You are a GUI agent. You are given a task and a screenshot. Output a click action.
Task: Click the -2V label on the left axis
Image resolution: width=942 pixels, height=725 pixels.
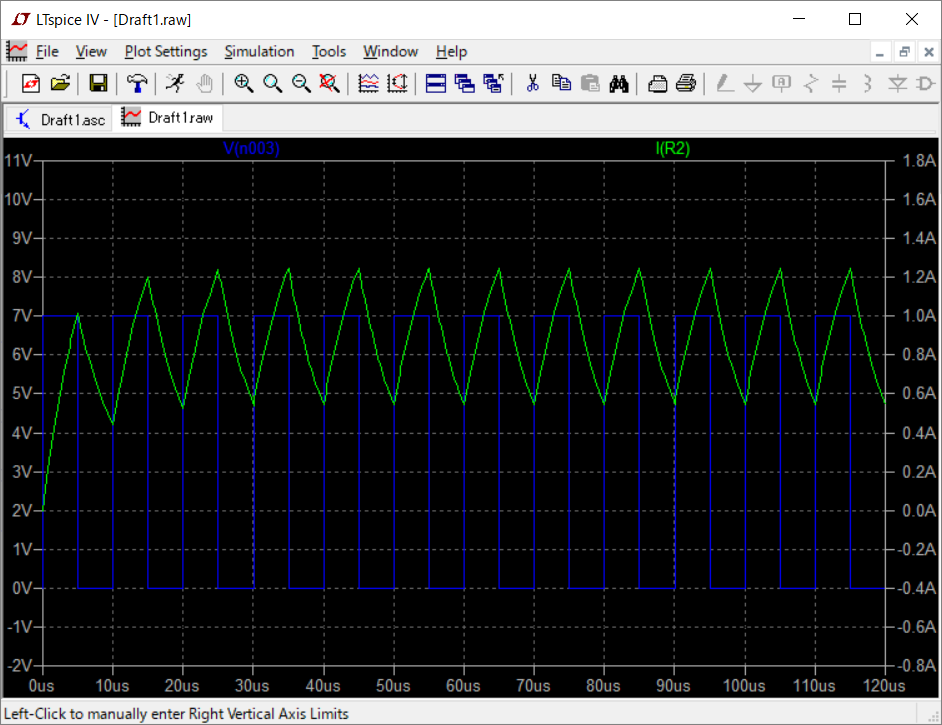[x=20, y=666]
